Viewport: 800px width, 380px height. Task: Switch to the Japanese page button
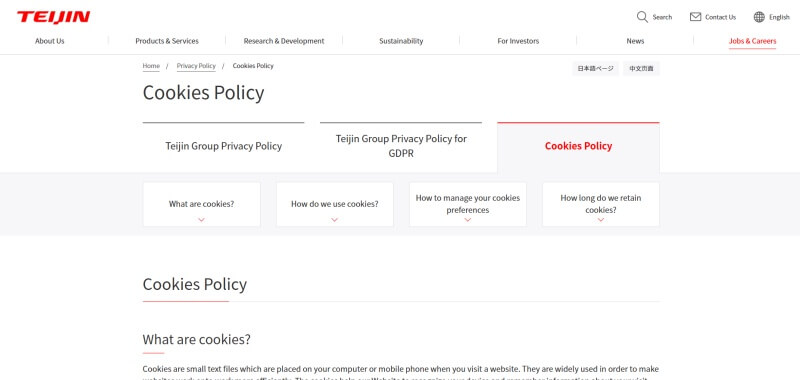coord(595,68)
